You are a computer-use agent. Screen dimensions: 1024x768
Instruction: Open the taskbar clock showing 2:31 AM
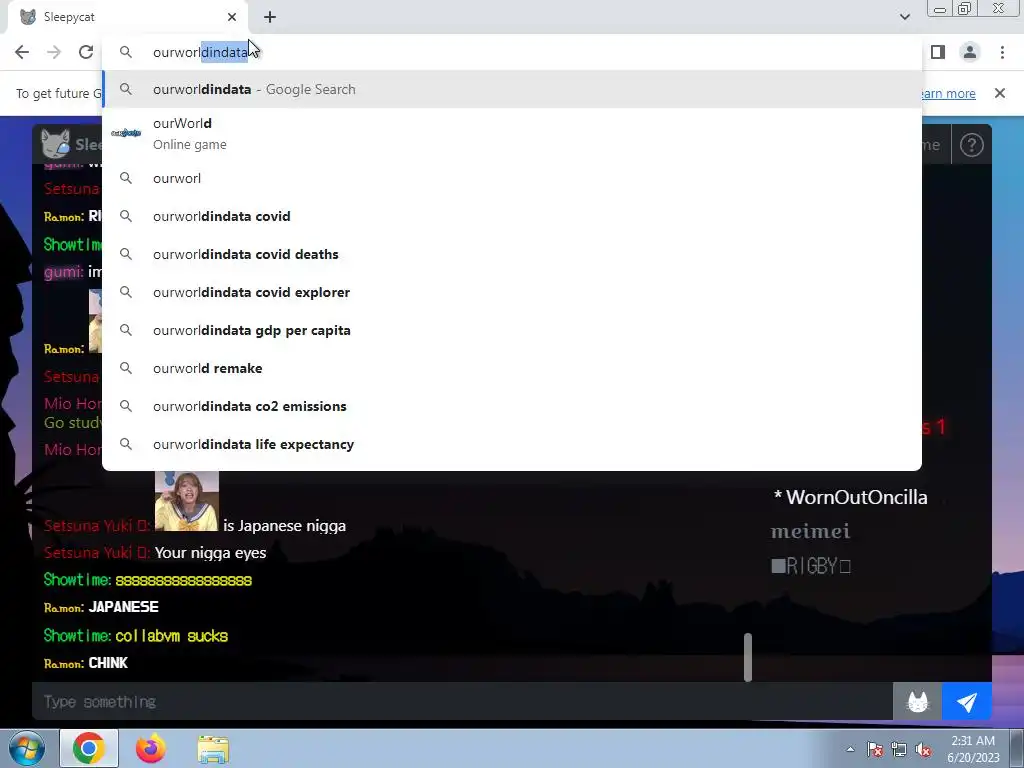973,749
